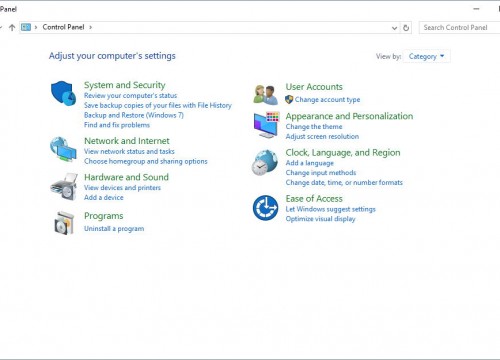The height and width of the screenshot is (360, 500).
Task: Open Change date, time, or number formats
Action: [x=344, y=183]
